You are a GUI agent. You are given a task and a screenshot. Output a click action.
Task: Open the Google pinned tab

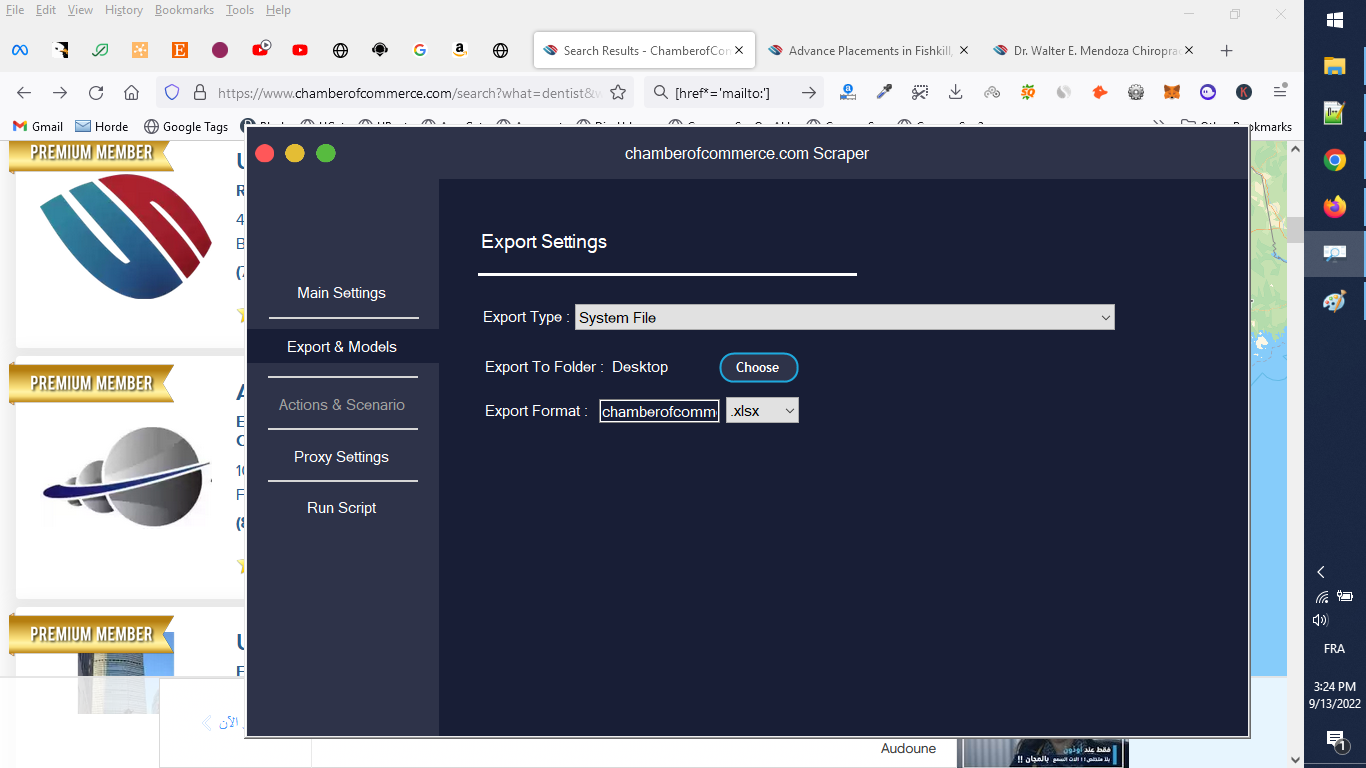click(420, 50)
